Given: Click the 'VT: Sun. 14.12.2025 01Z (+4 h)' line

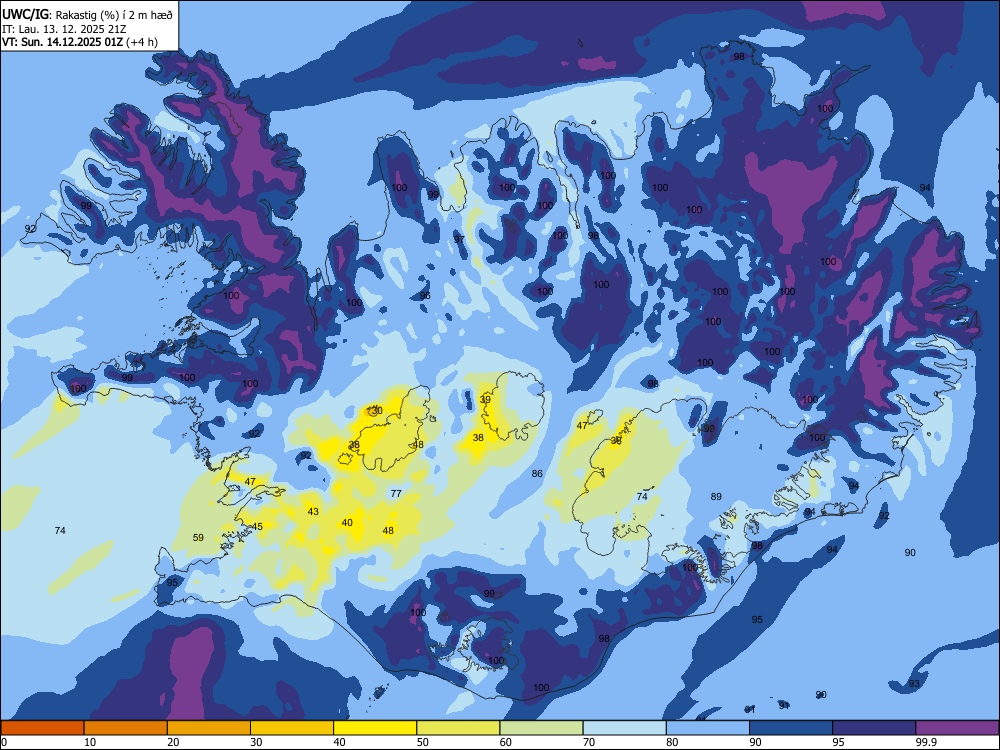Looking at the screenshot, I should tap(80, 42).
